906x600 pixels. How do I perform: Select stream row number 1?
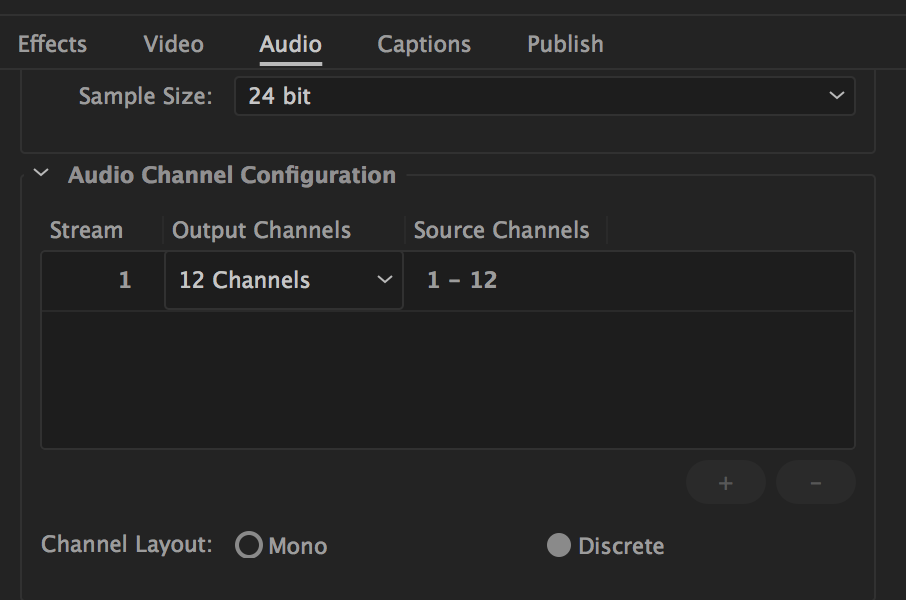124,281
